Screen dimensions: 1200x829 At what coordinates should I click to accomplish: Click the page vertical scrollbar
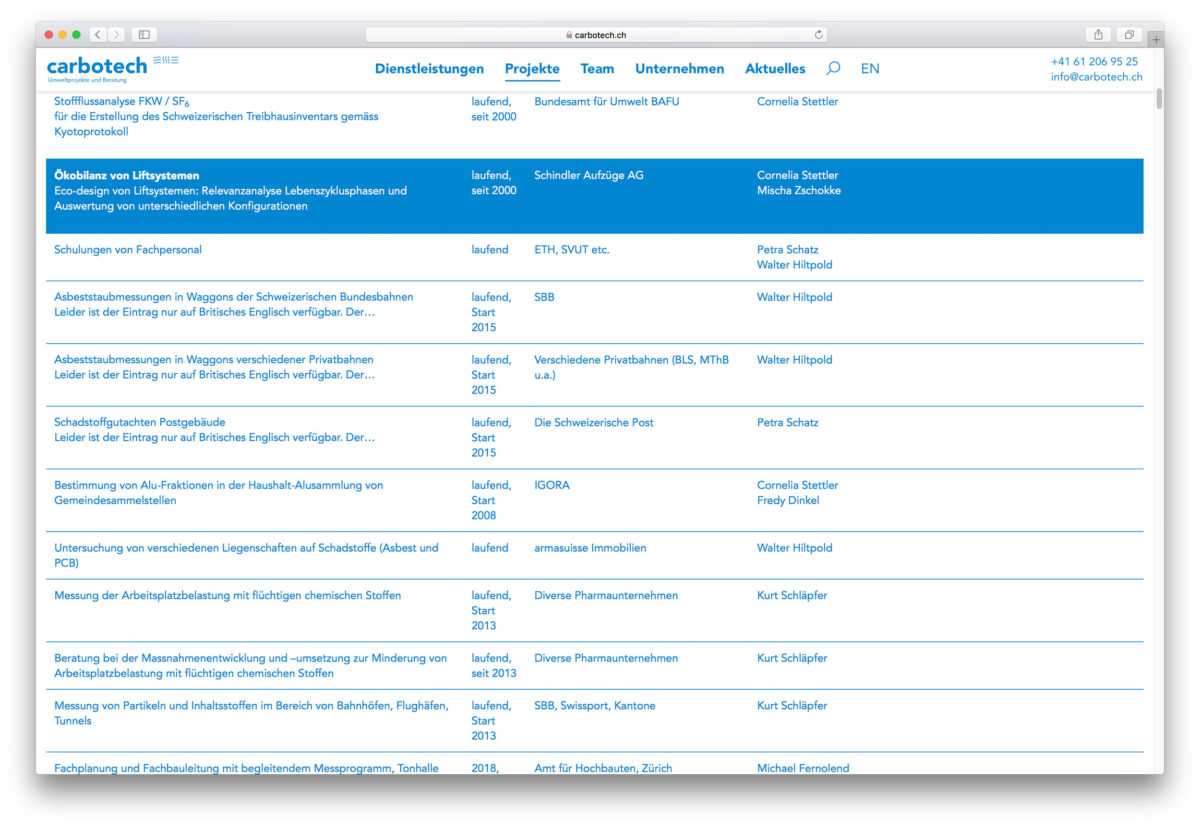pyautogui.click(x=1159, y=98)
